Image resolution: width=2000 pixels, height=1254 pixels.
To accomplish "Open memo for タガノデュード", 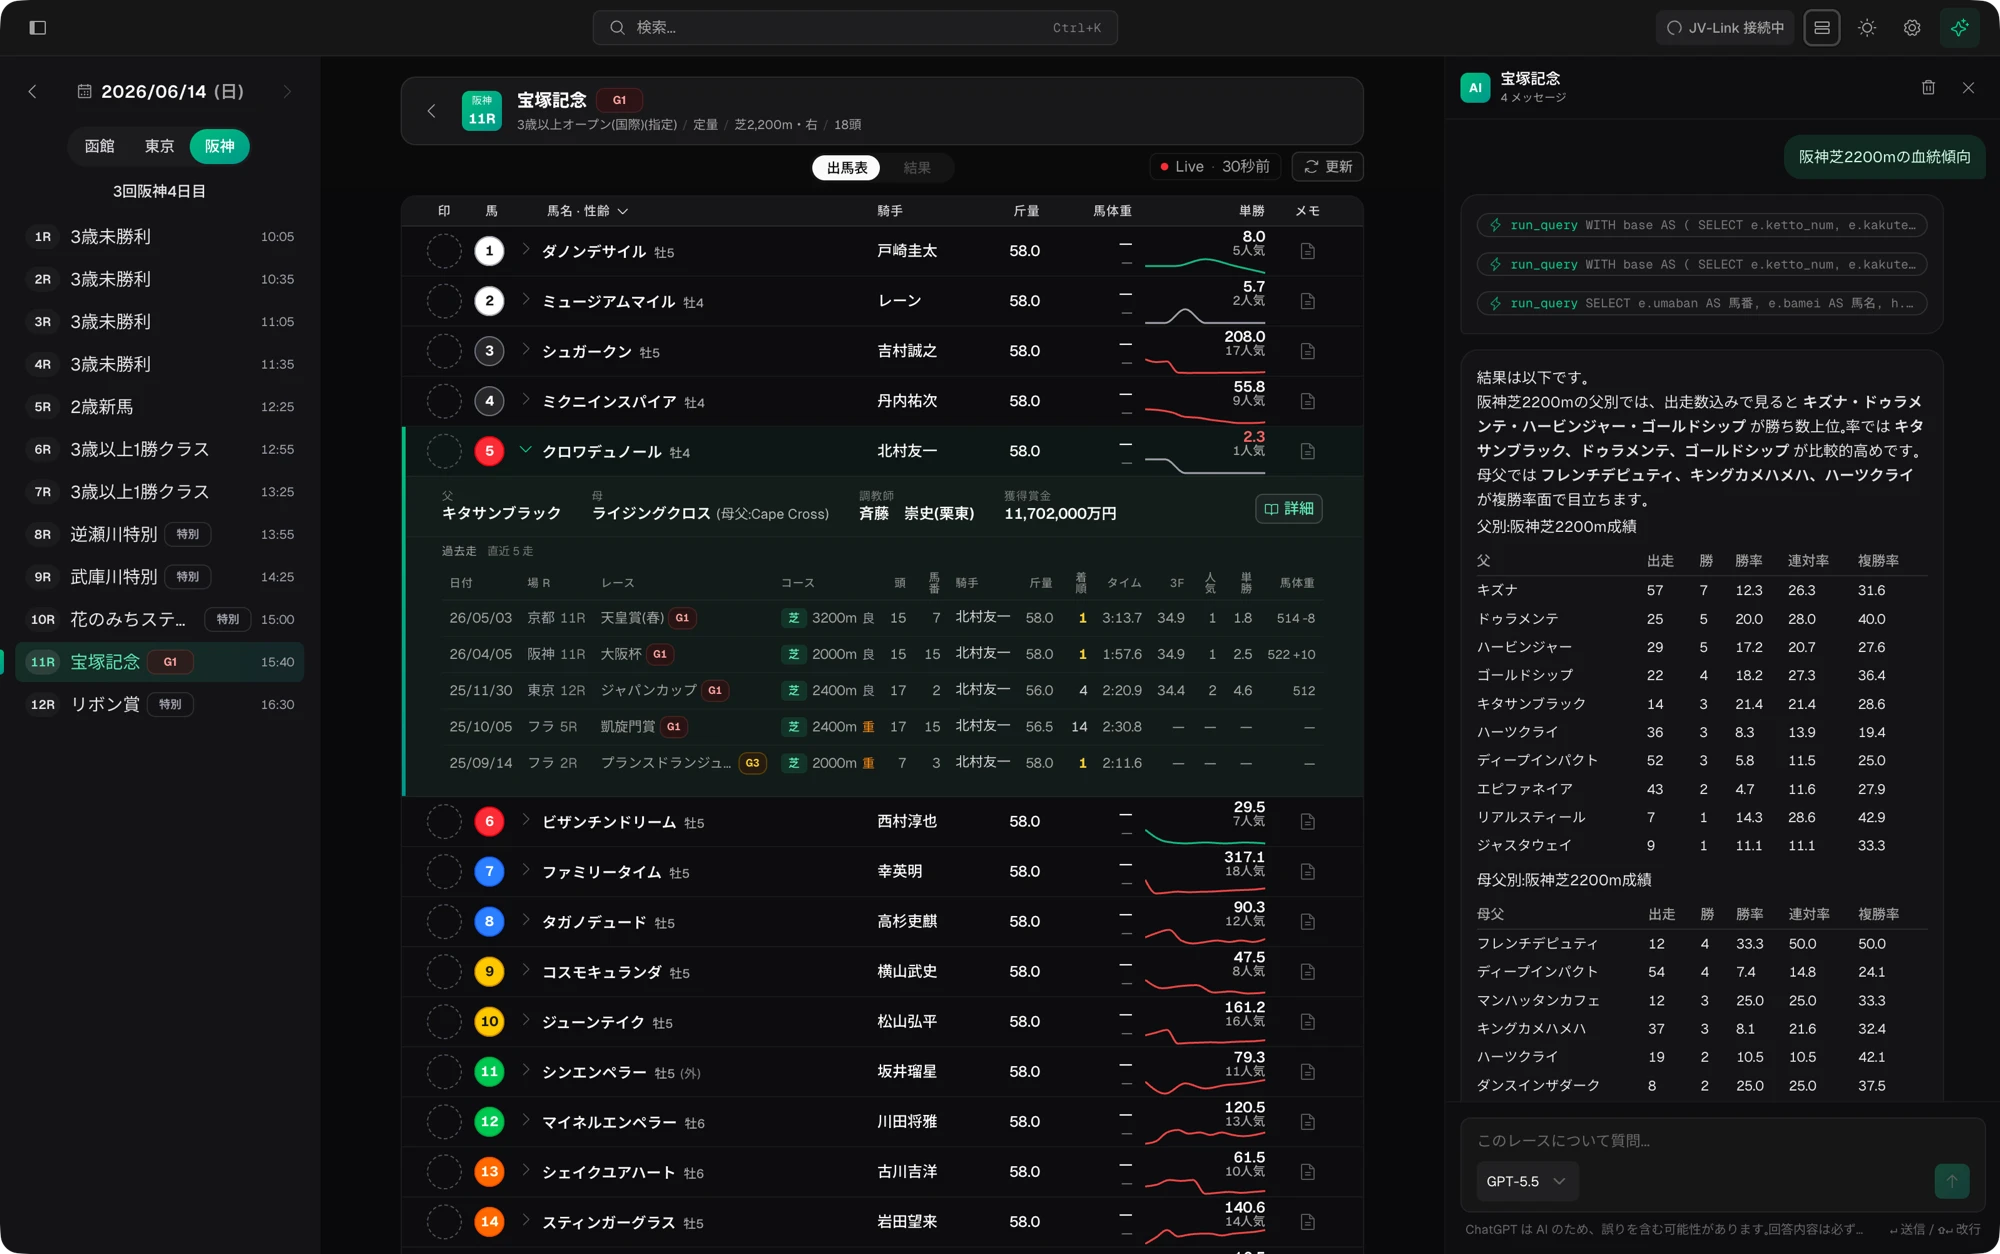I will pos(1307,921).
